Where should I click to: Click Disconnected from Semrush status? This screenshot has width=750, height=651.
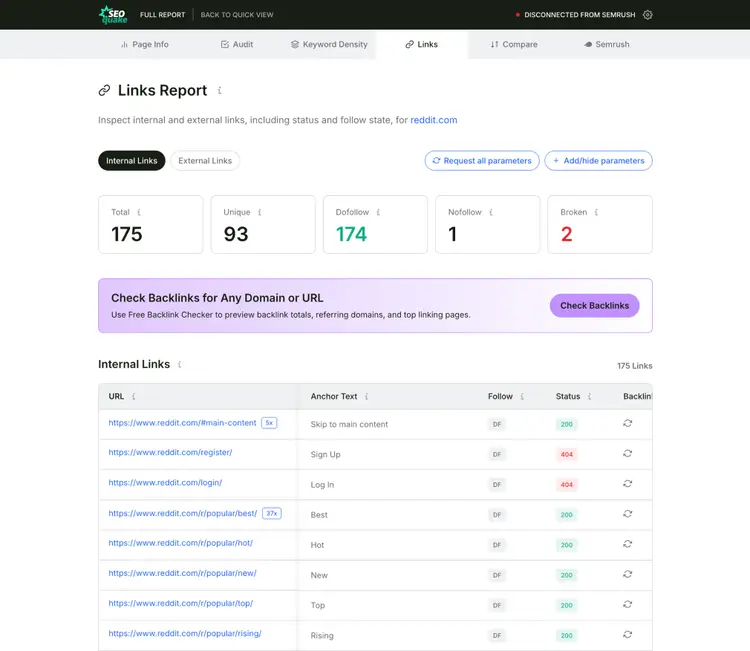[x=575, y=15]
